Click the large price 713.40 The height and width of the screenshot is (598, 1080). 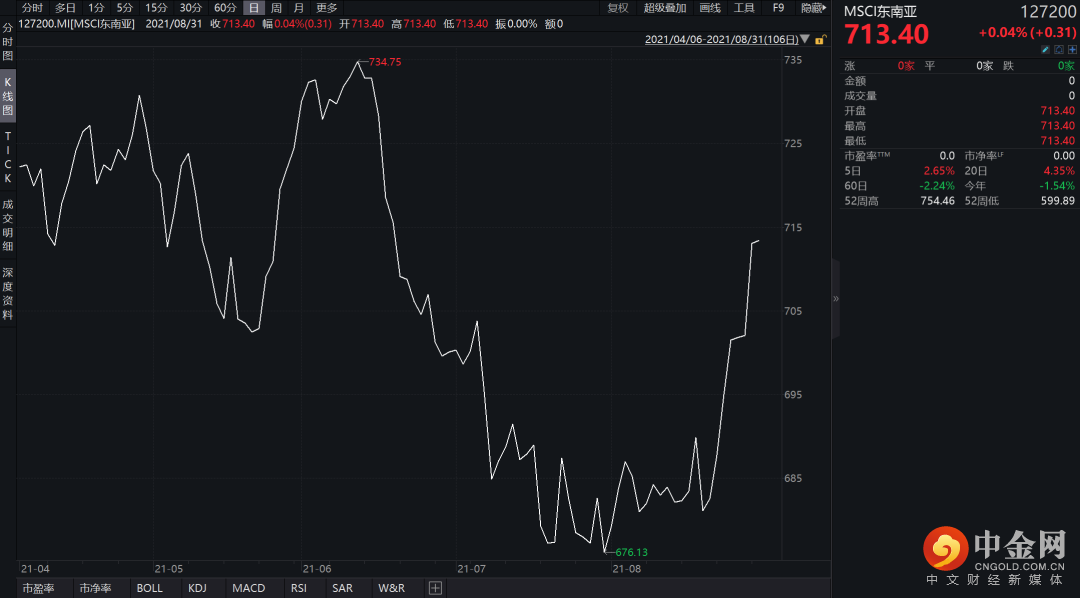[x=886, y=34]
